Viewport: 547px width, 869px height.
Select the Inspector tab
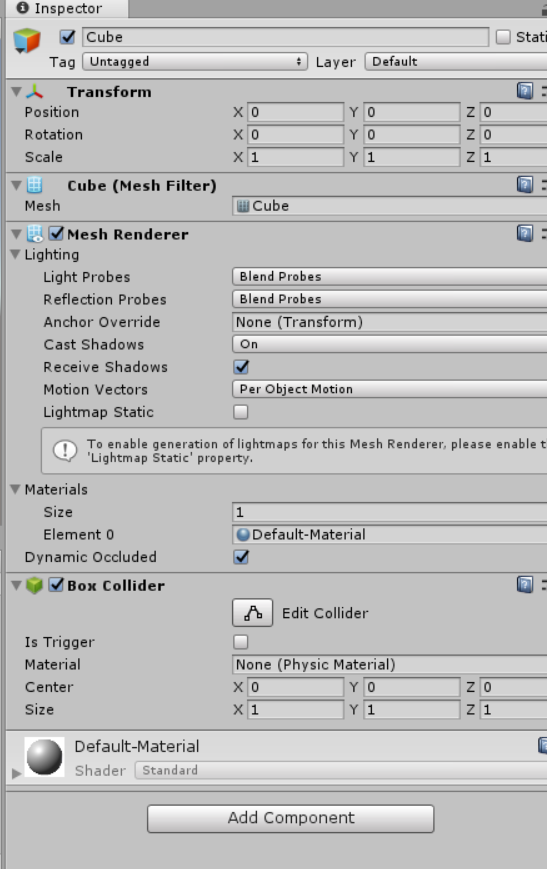pyautogui.click(x=64, y=8)
